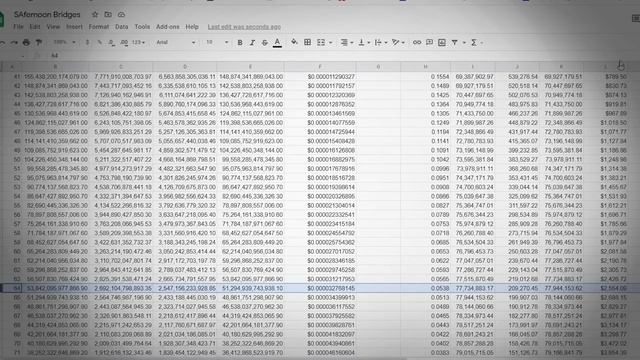The width and height of the screenshot is (640, 360).
Task: Open the Insert menu
Action: click(x=74, y=27)
